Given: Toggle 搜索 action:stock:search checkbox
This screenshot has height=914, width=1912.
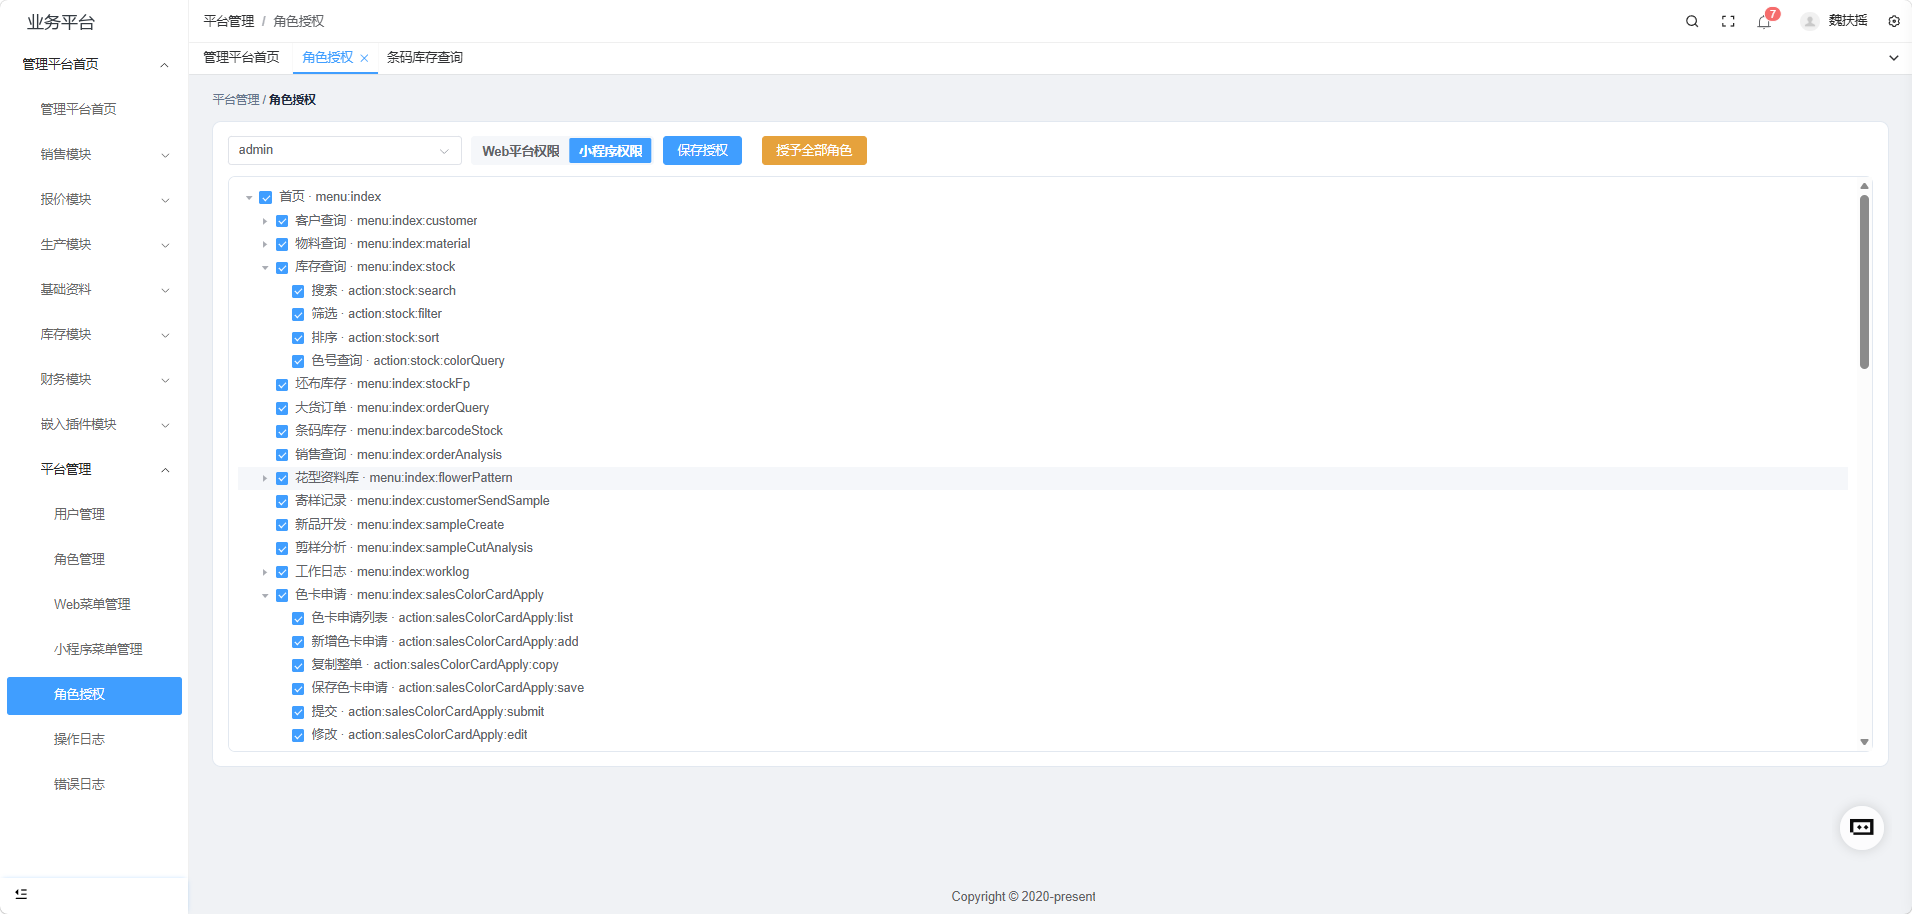Looking at the screenshot, I should tap(298, 291).
